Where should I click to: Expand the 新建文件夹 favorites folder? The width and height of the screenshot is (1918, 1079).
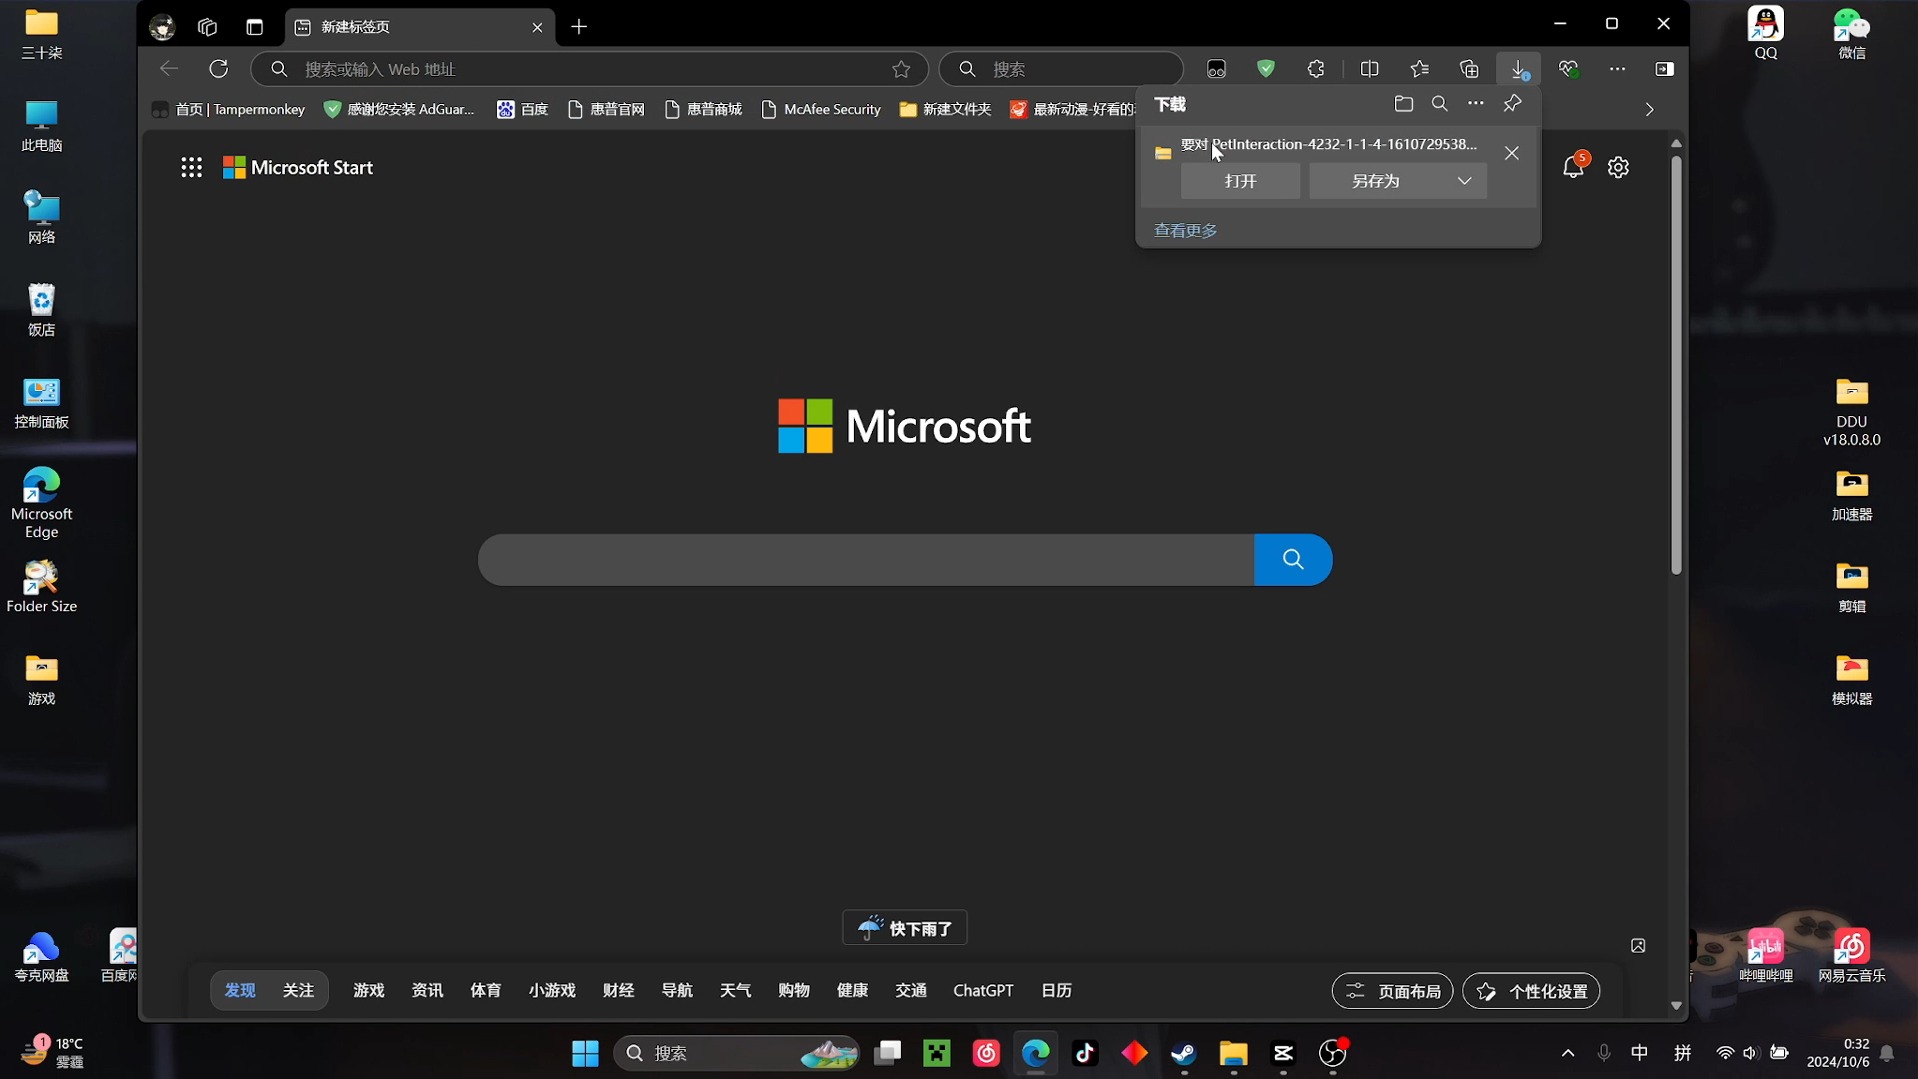pyautogui.click(x=945, y=109)
